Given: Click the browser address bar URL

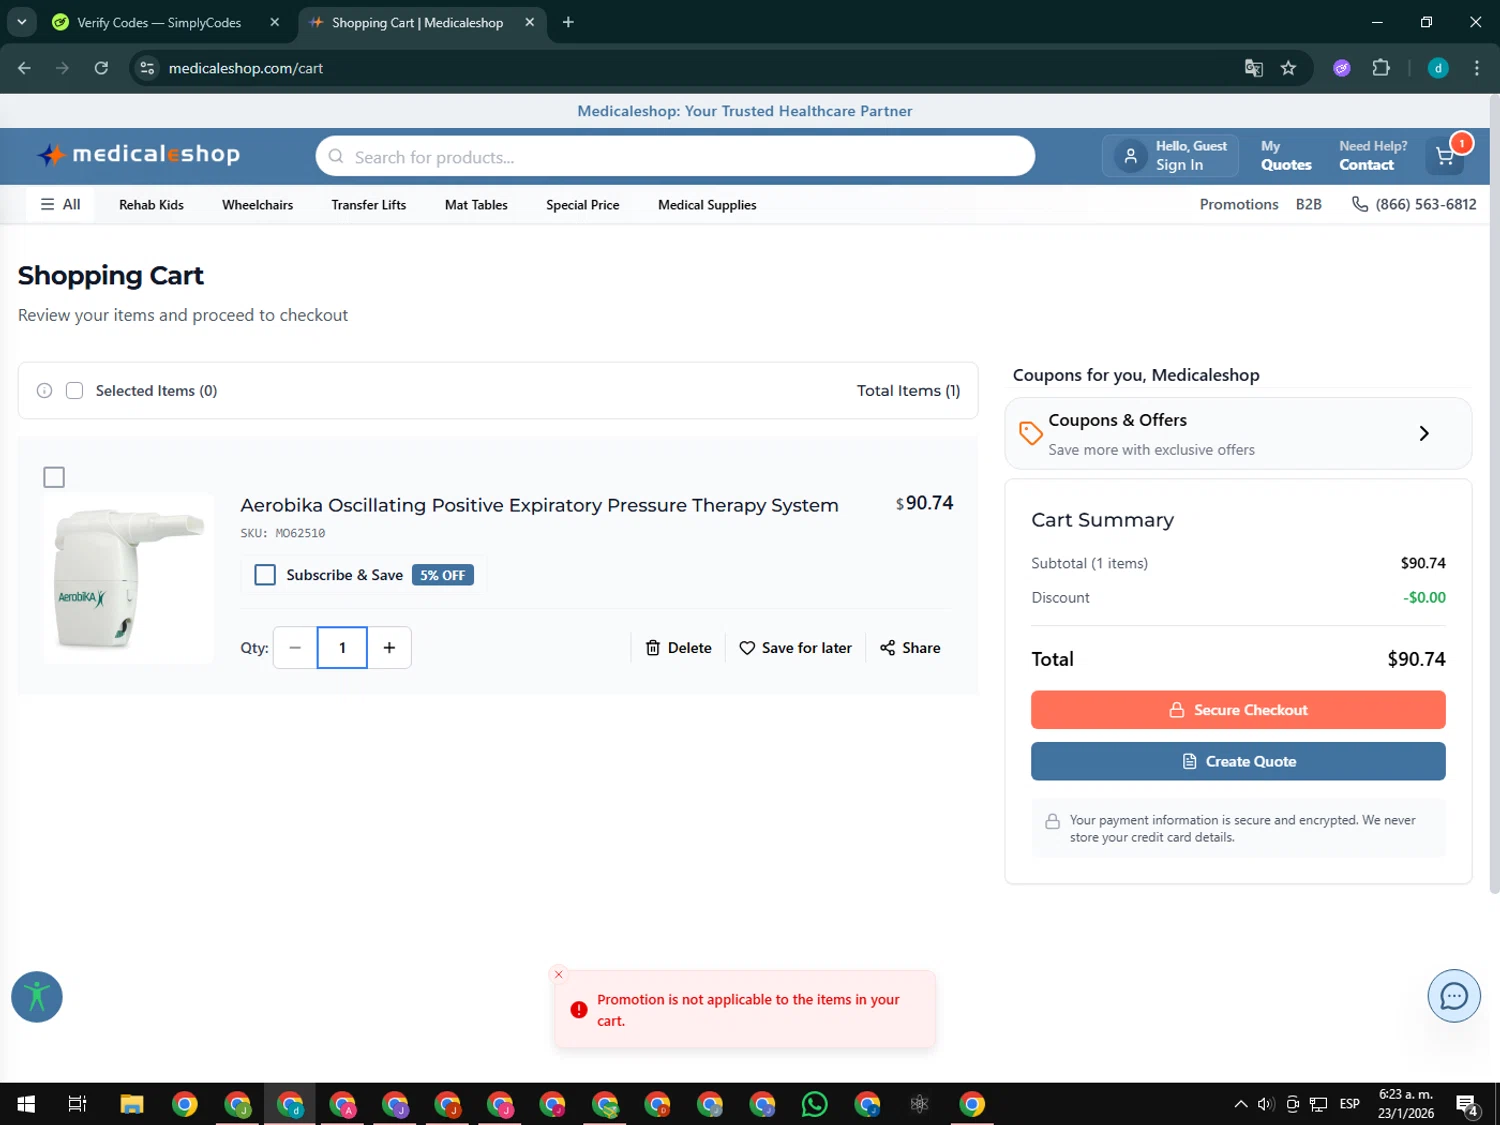Looking at the screenshot, I should point(246,68).
